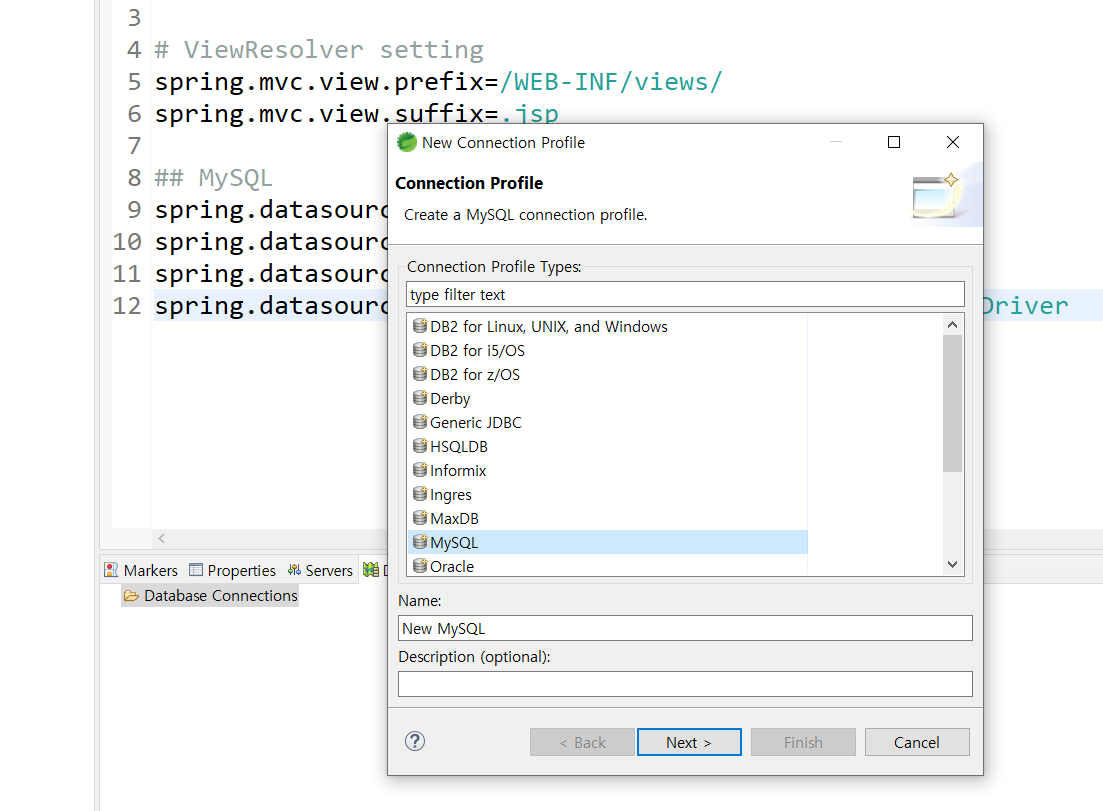Click the DB2 for i5/OS database icon

point(420,350)
